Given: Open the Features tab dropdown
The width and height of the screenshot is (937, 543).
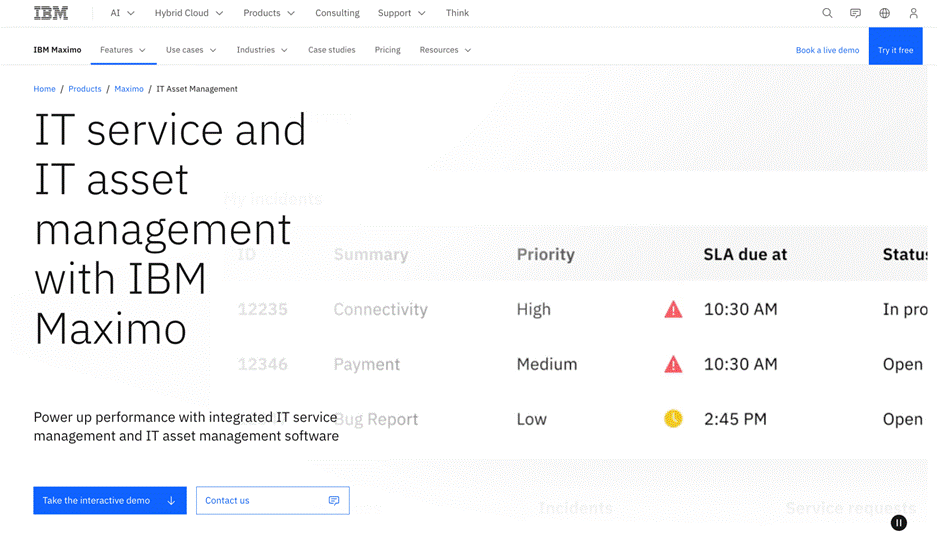Looking at the screenshot, I should click(123, 50).
